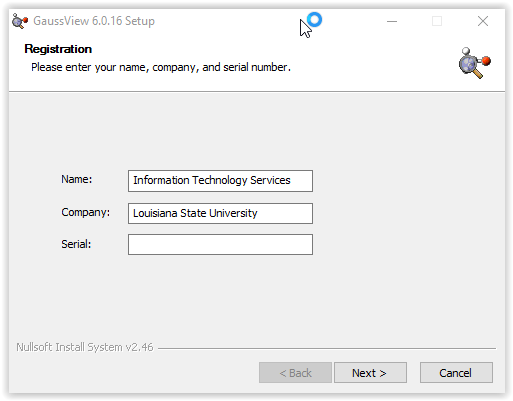Image resolution: width=513 pixels, height=401 pixels.
Task: Click the disabled < Back button
Action: [x=295, y=373]
